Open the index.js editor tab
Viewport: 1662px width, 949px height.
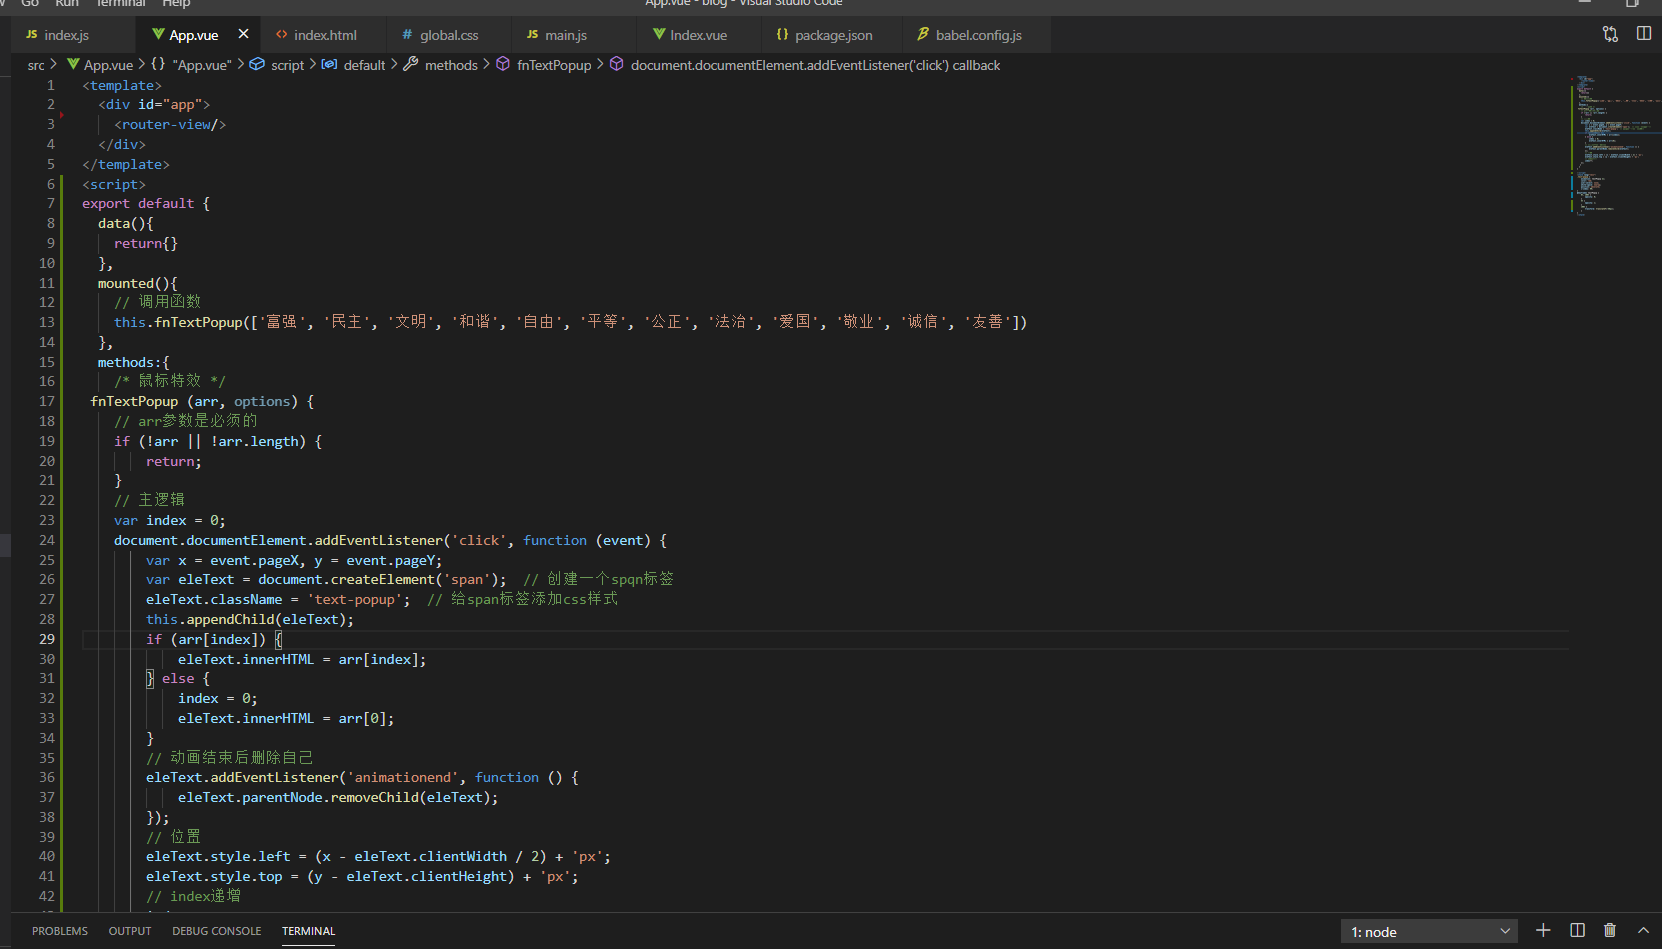pos(58,35)
